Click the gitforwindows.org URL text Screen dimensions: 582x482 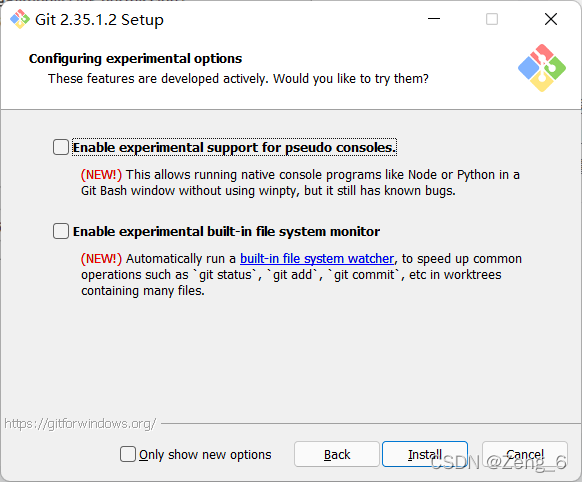pyautogui.click(x=80, y=423)
